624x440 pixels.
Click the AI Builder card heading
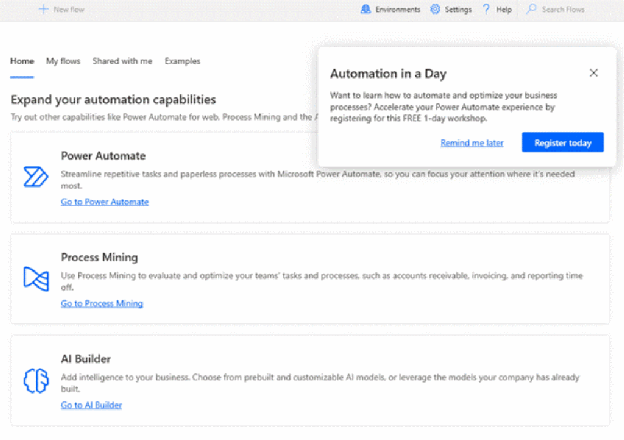pos(86,359)
